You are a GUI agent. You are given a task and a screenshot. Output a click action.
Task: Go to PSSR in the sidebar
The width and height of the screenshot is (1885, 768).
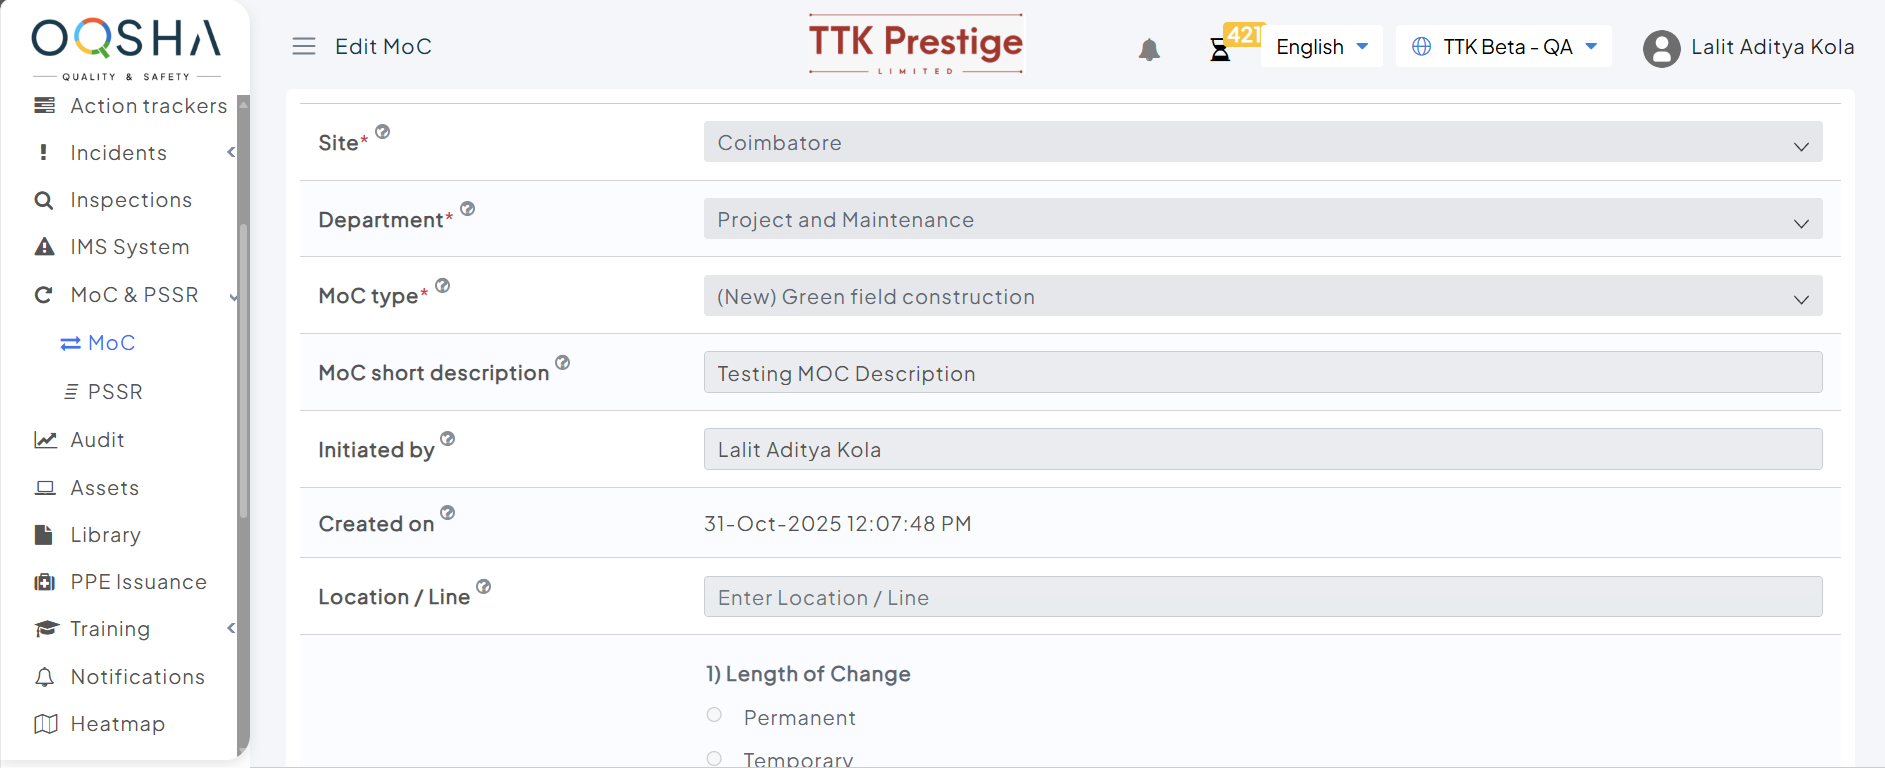pos(115,392)
